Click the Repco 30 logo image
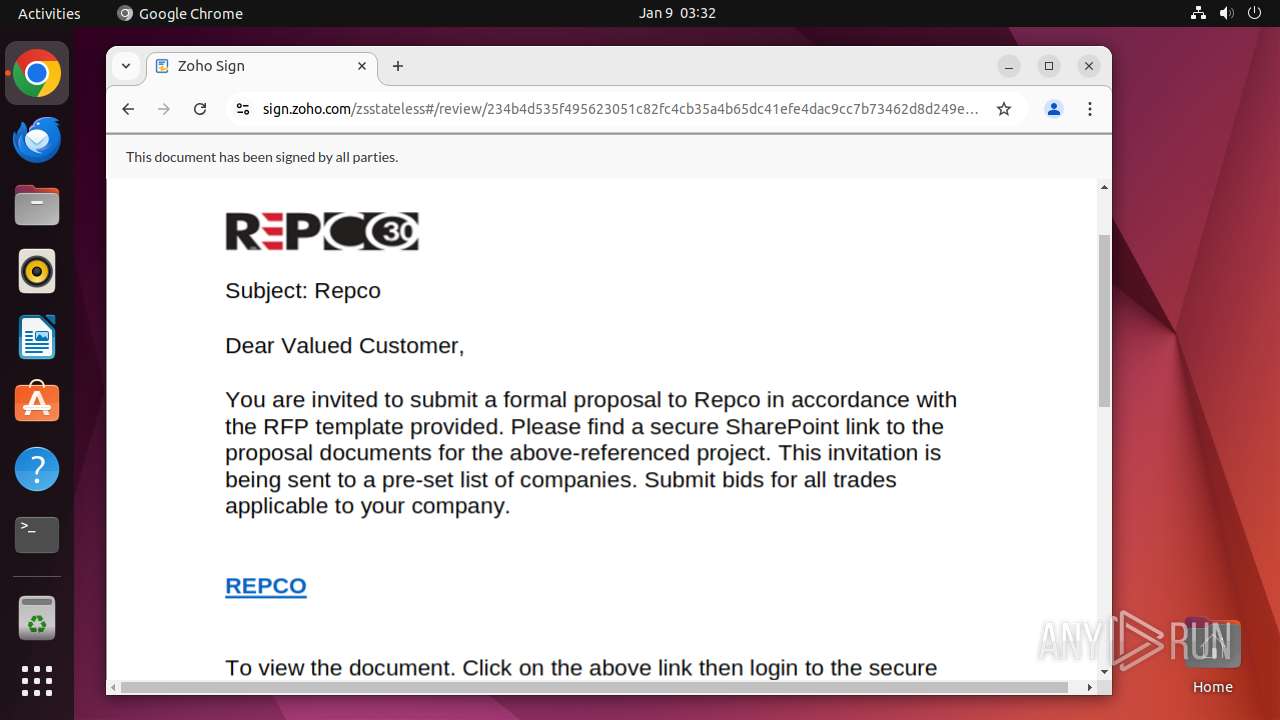The width and height of the screenshot is (1280, 720). coord(322,231)
